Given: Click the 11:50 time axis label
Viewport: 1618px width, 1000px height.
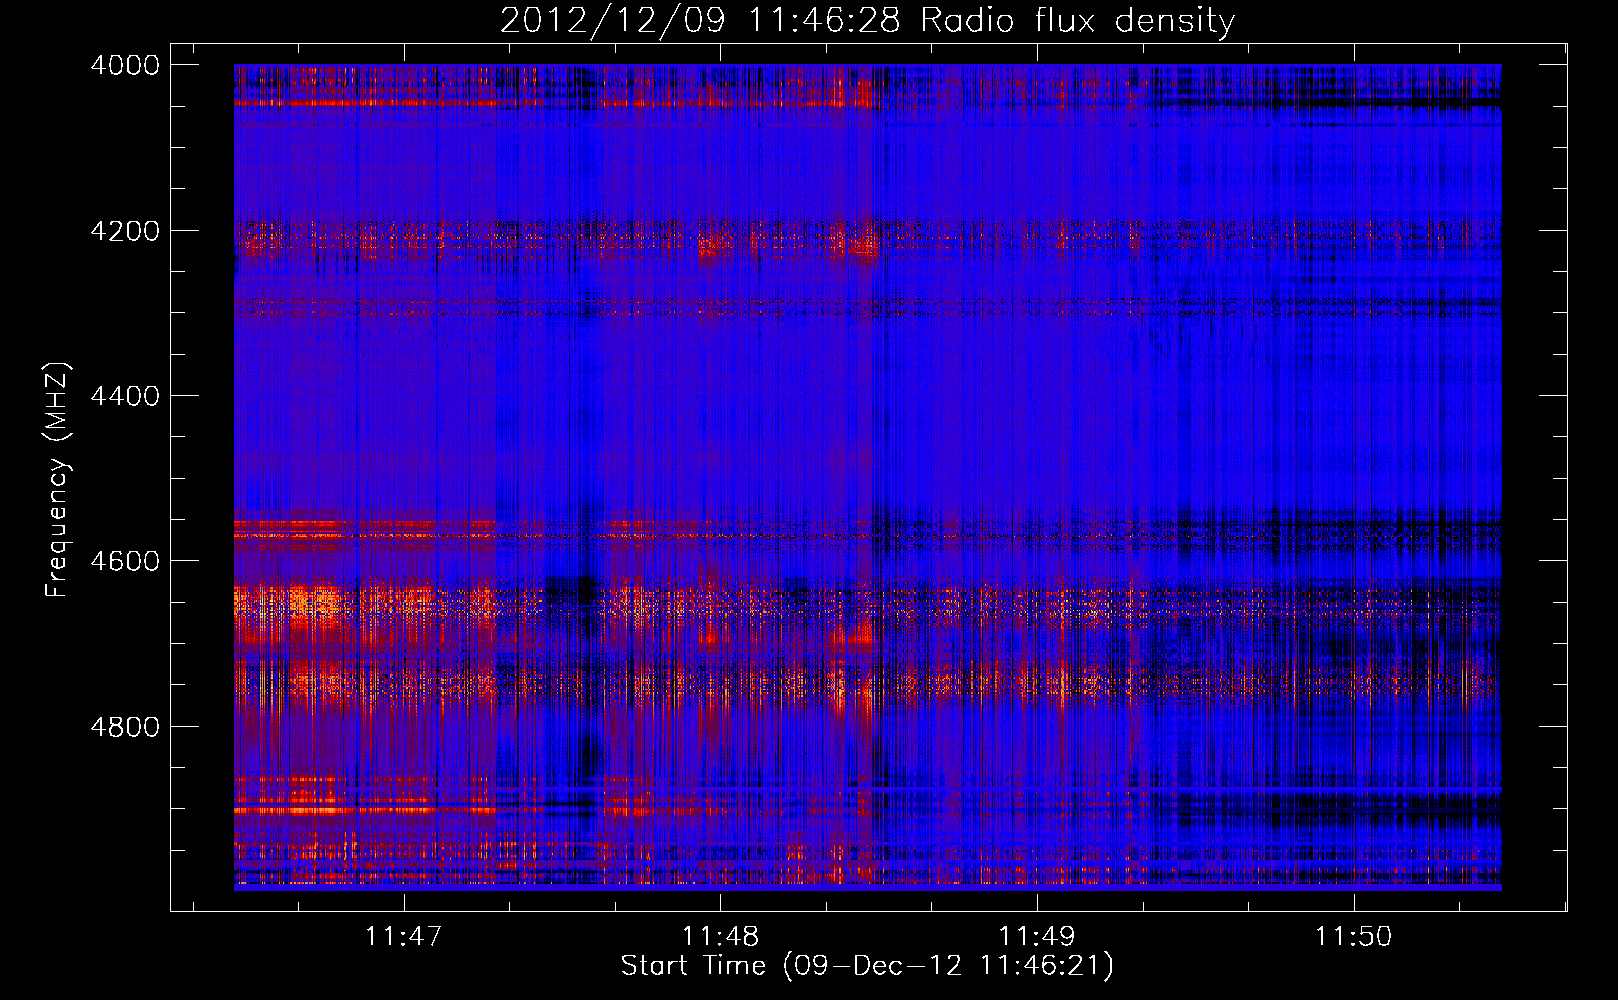Looking at the screenshot, I should (x=1352, y=936).
